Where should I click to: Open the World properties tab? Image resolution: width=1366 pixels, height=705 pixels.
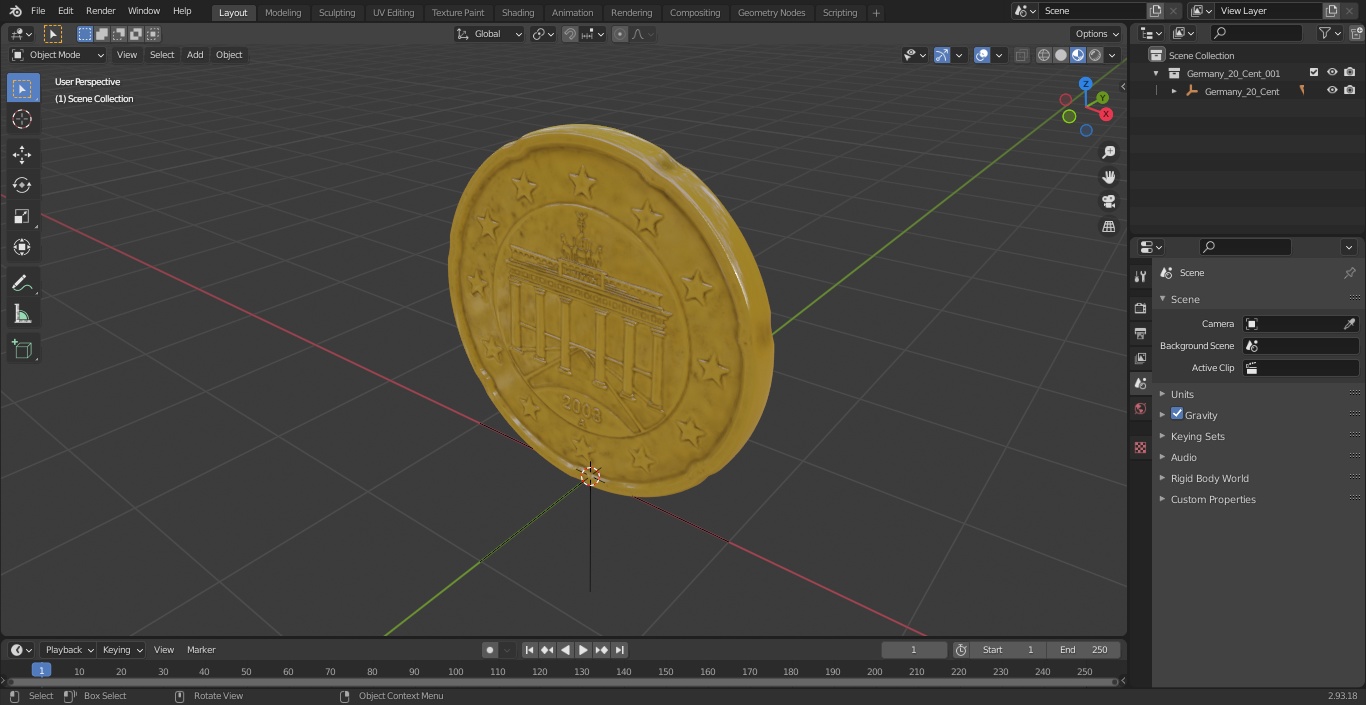[1140, 408]
